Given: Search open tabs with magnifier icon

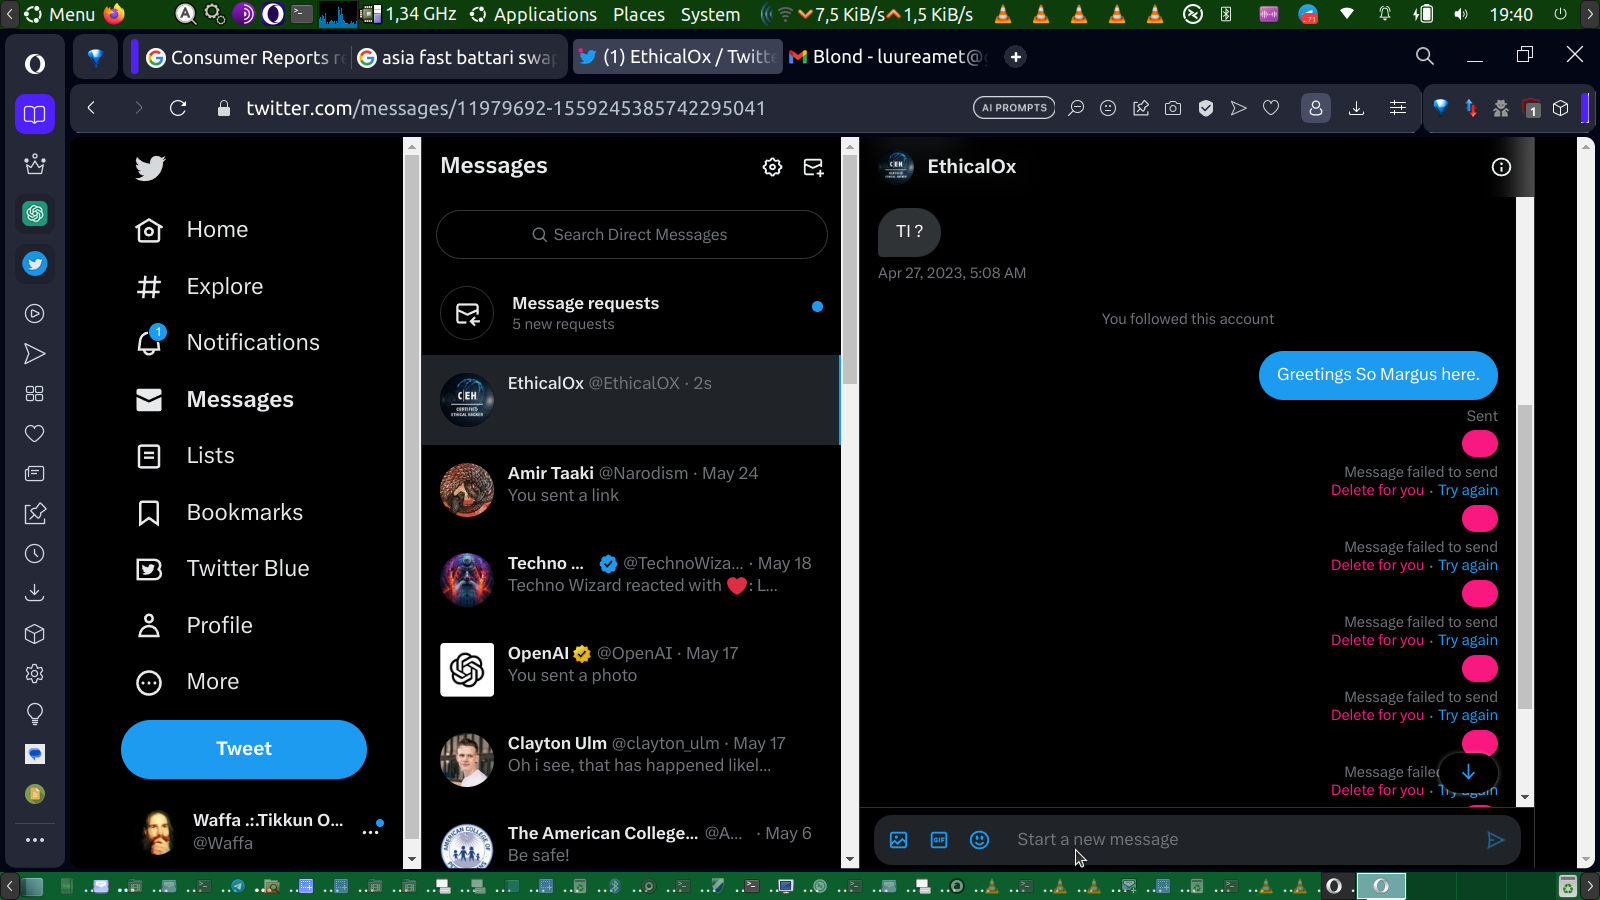Looking at the screenshot, I should click(x=1425, y=57).
